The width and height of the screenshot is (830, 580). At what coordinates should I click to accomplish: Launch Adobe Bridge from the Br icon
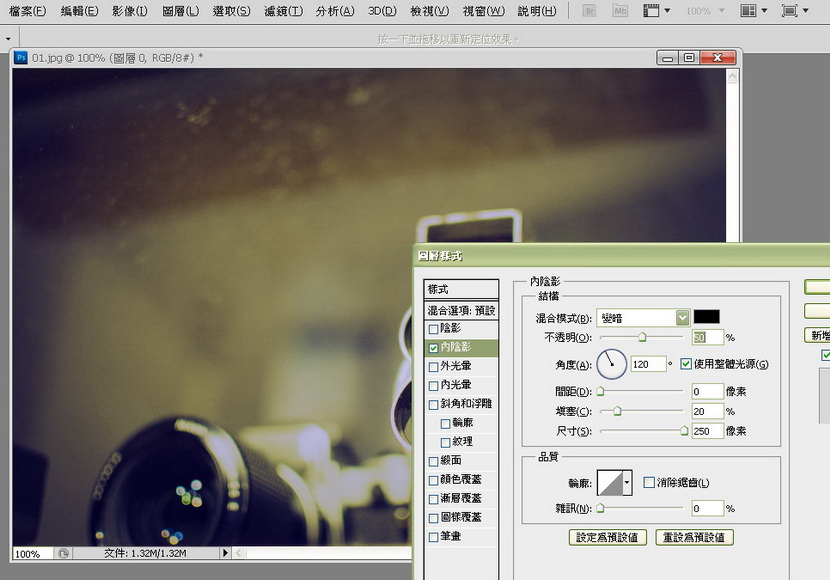[x=591, y=11]
